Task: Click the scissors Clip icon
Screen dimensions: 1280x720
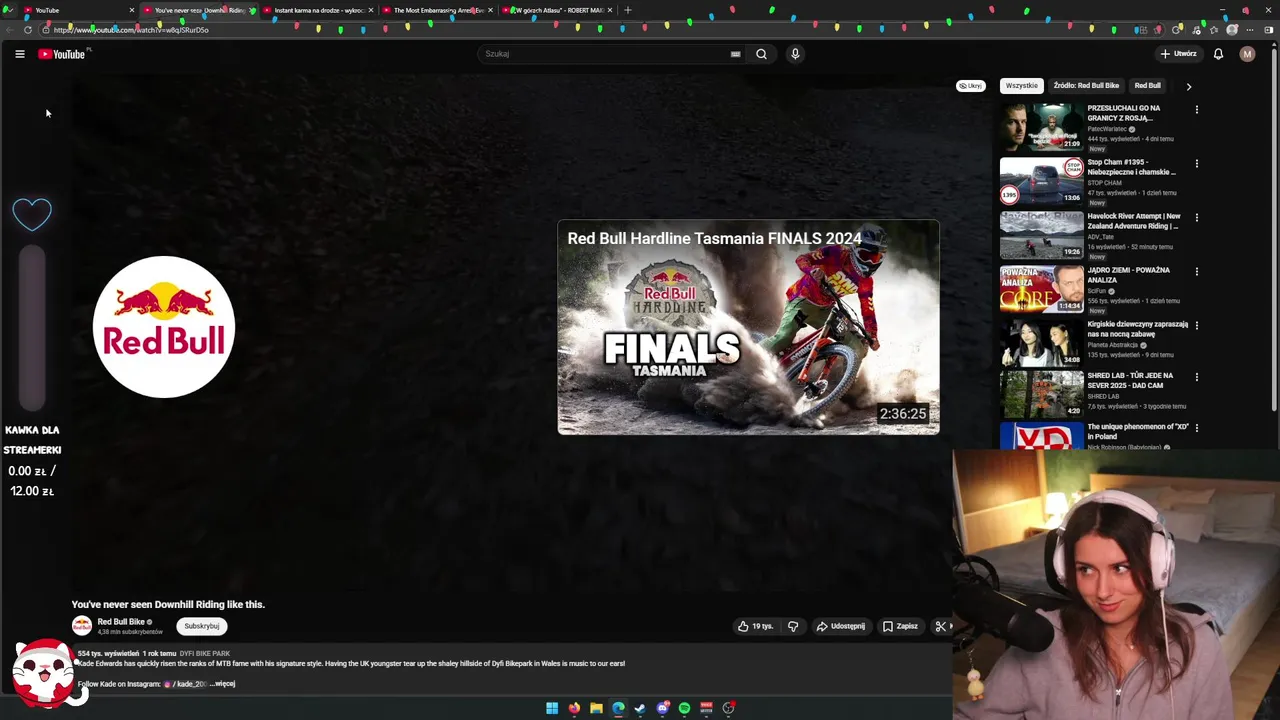Action: pyautogui.click(x=941, y=626)
